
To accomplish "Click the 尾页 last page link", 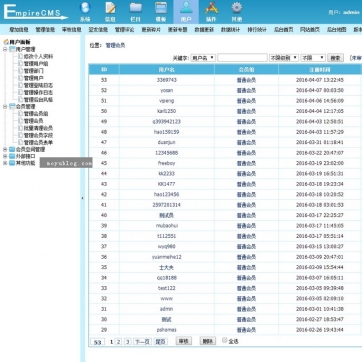I will pyautogui.click(x=160, y=342).
